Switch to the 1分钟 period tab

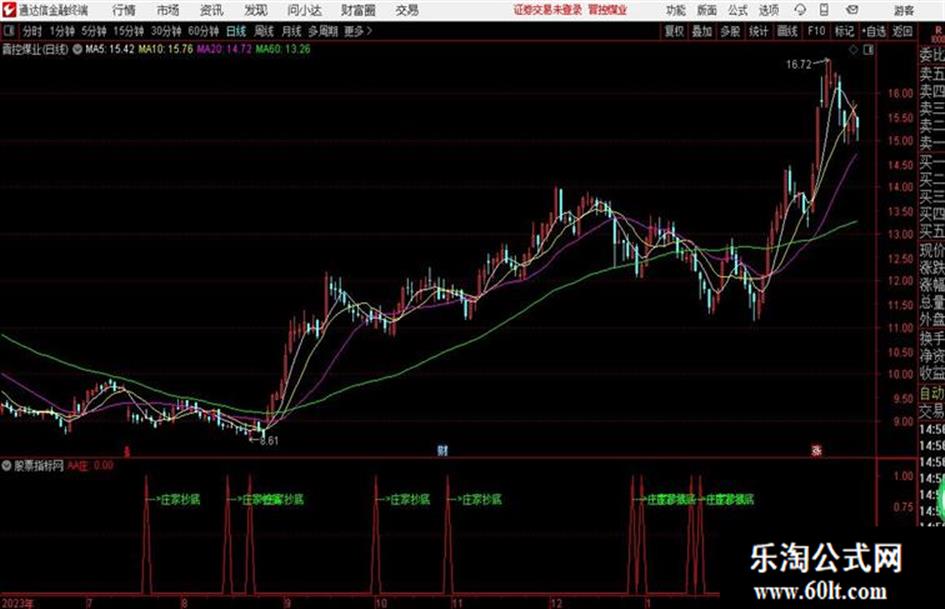61,31
